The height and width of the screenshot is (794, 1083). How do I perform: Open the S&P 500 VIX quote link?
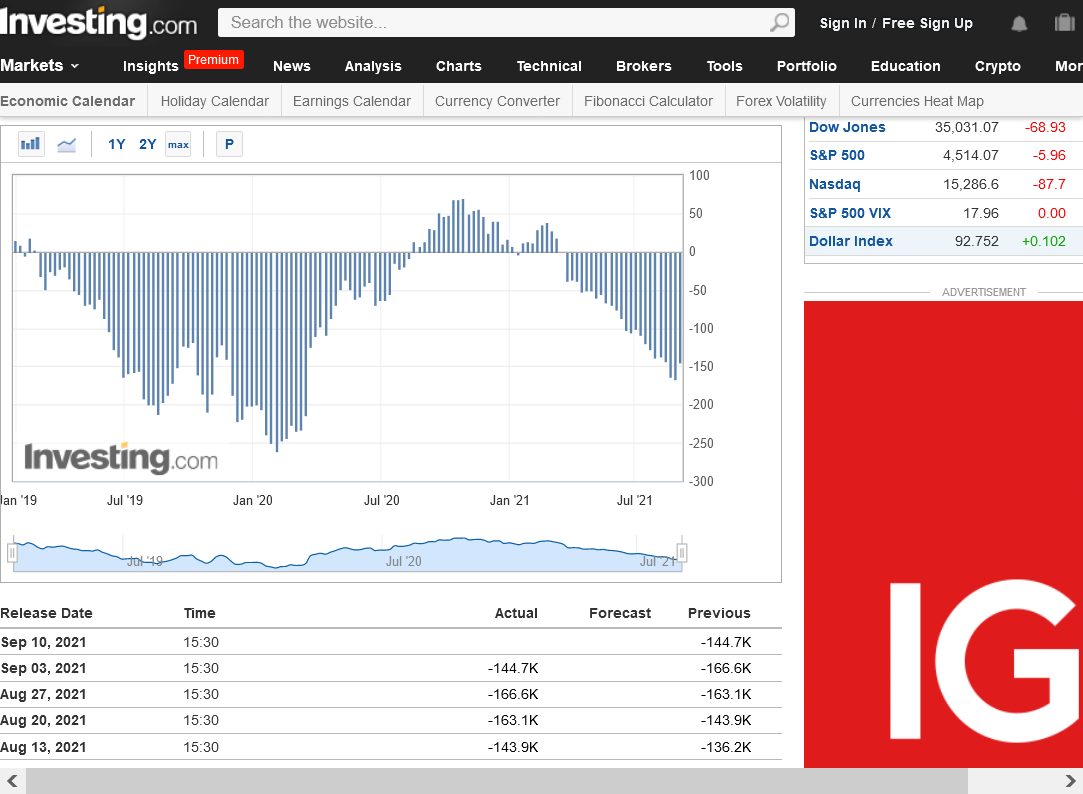tap(850, 213)
